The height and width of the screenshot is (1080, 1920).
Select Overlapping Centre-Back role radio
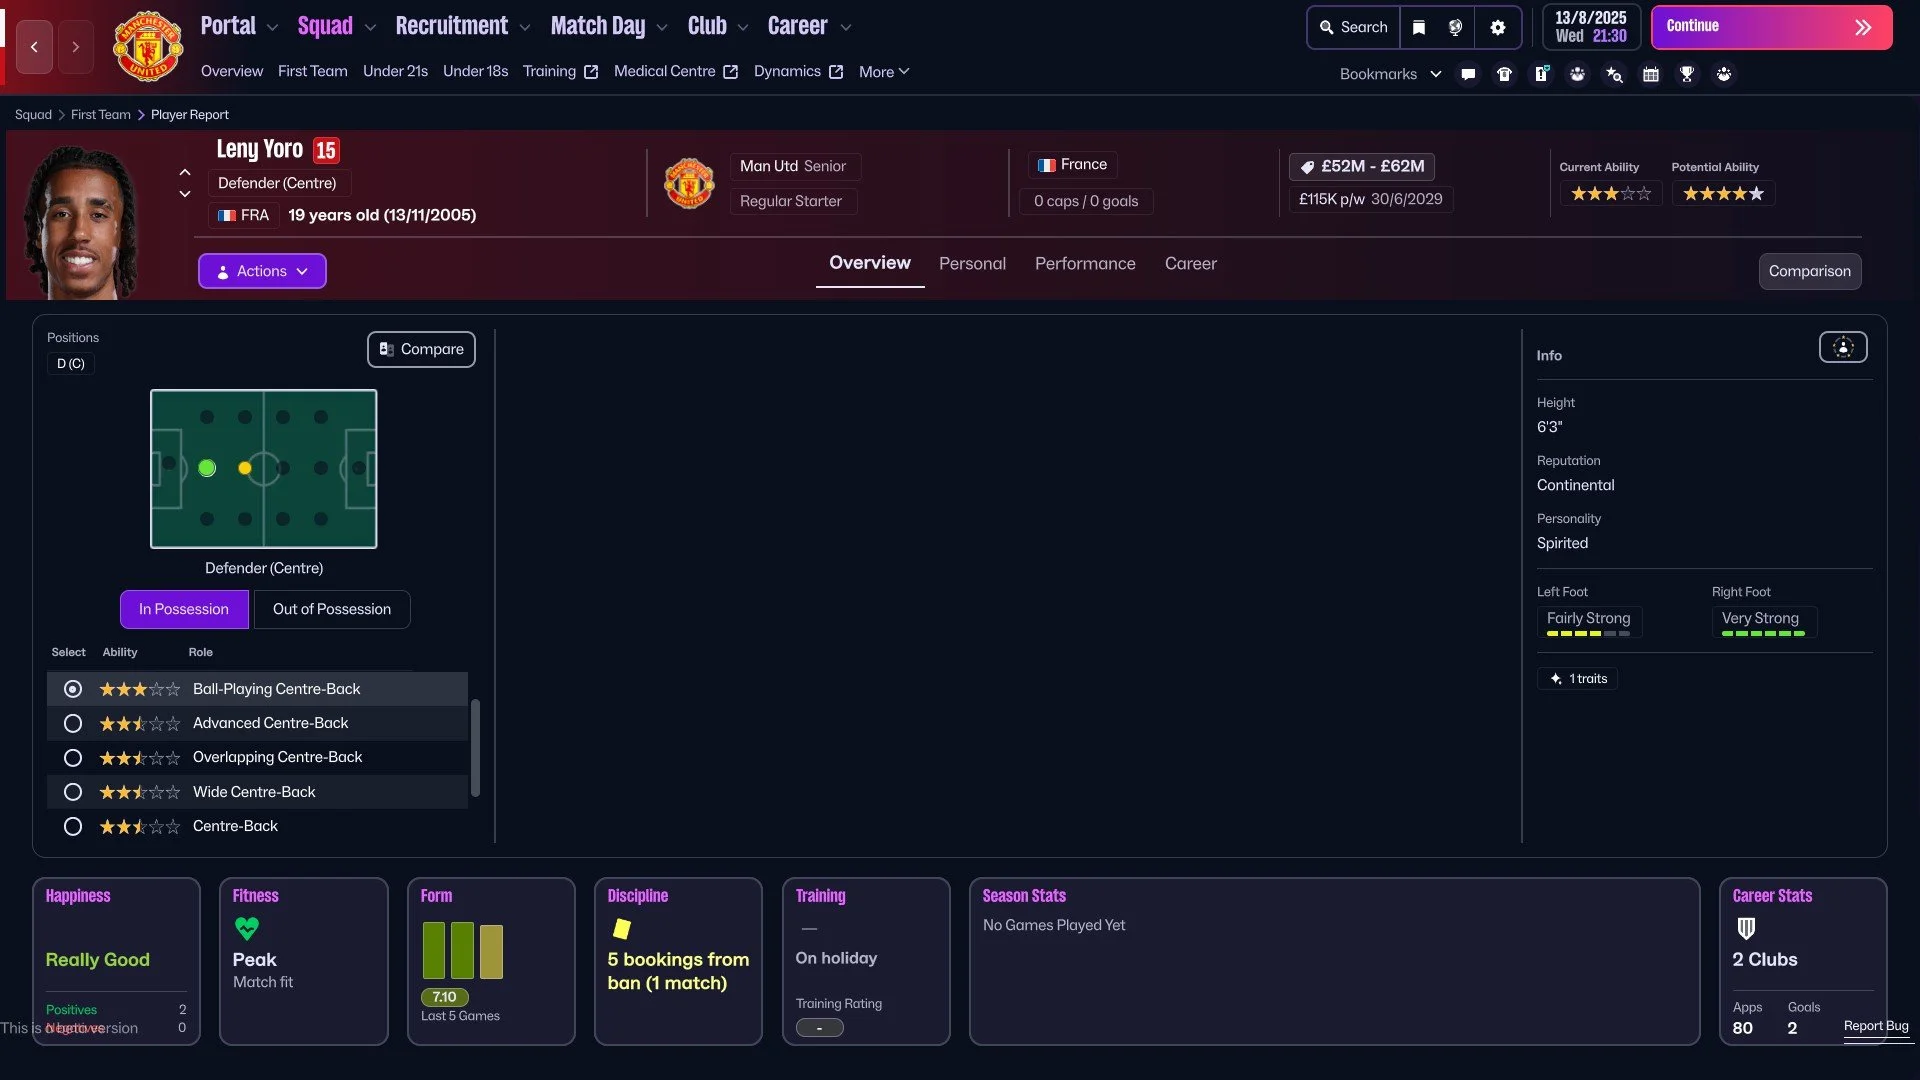(73, 758)
